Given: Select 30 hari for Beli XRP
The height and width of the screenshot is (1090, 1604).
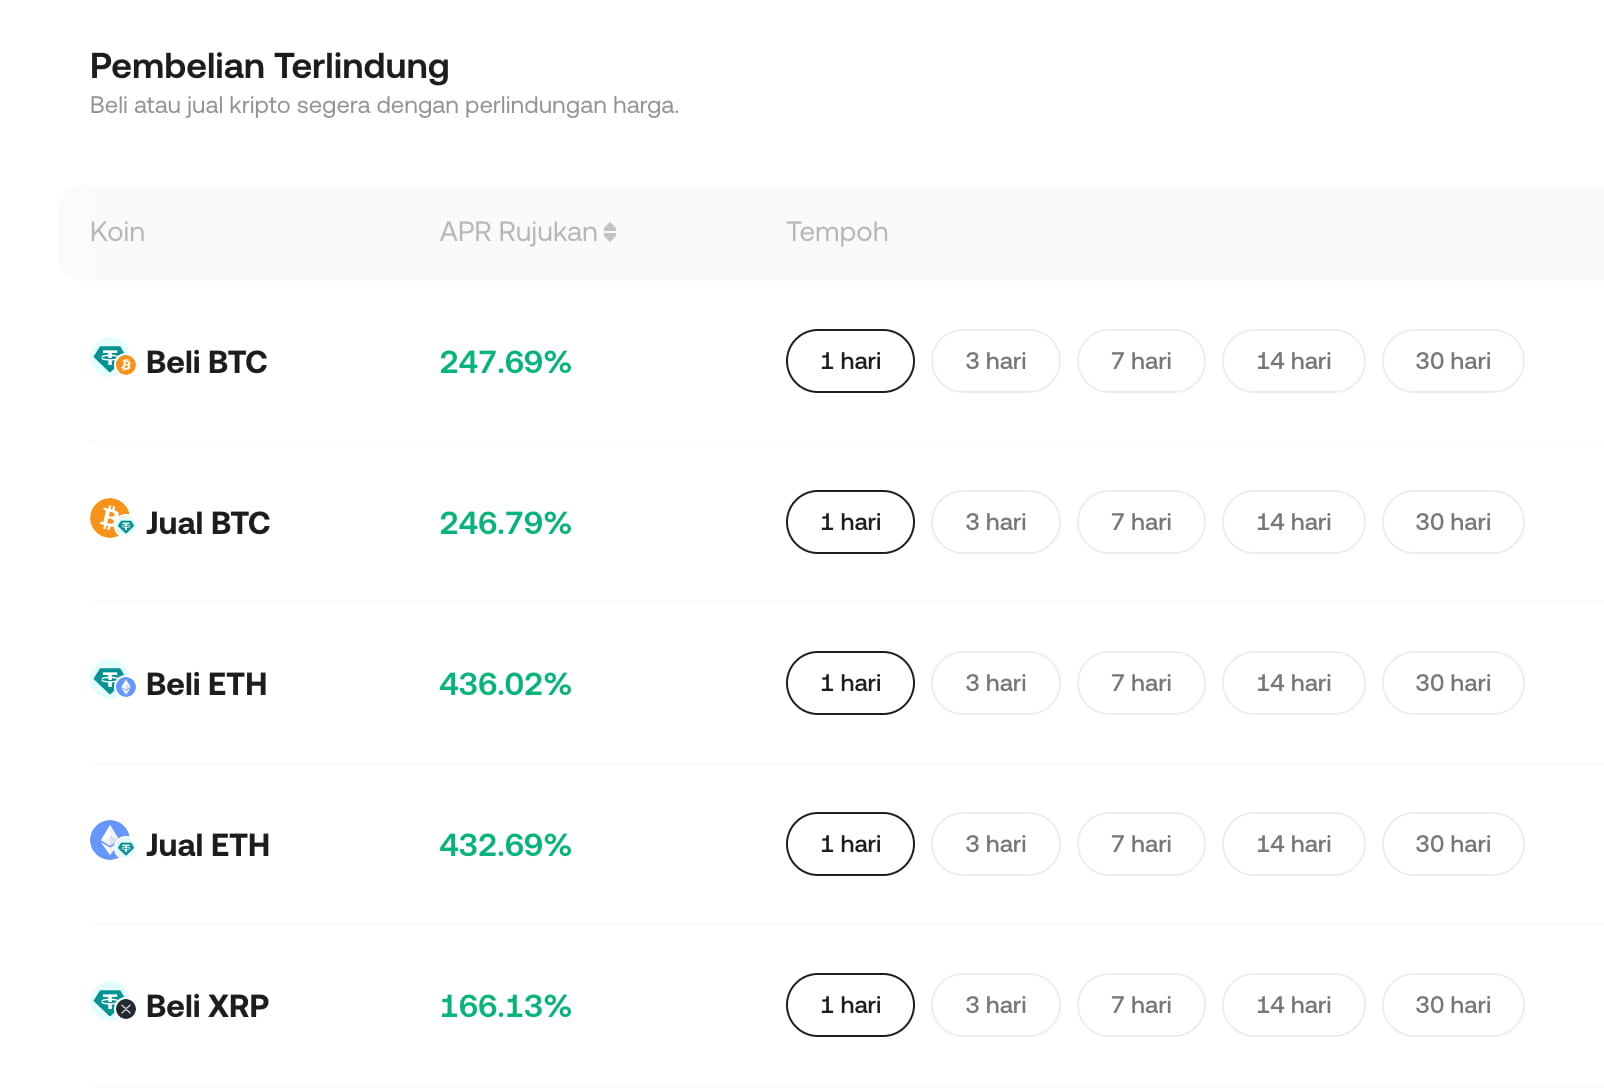Looking at the screenshot, I should click(x=1452, y=1005).
